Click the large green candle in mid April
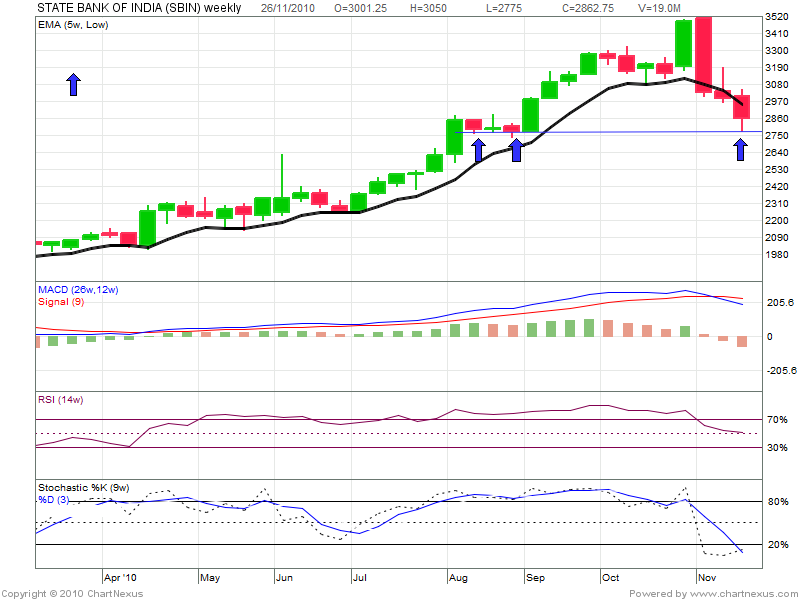 click(x=147, y=227)
